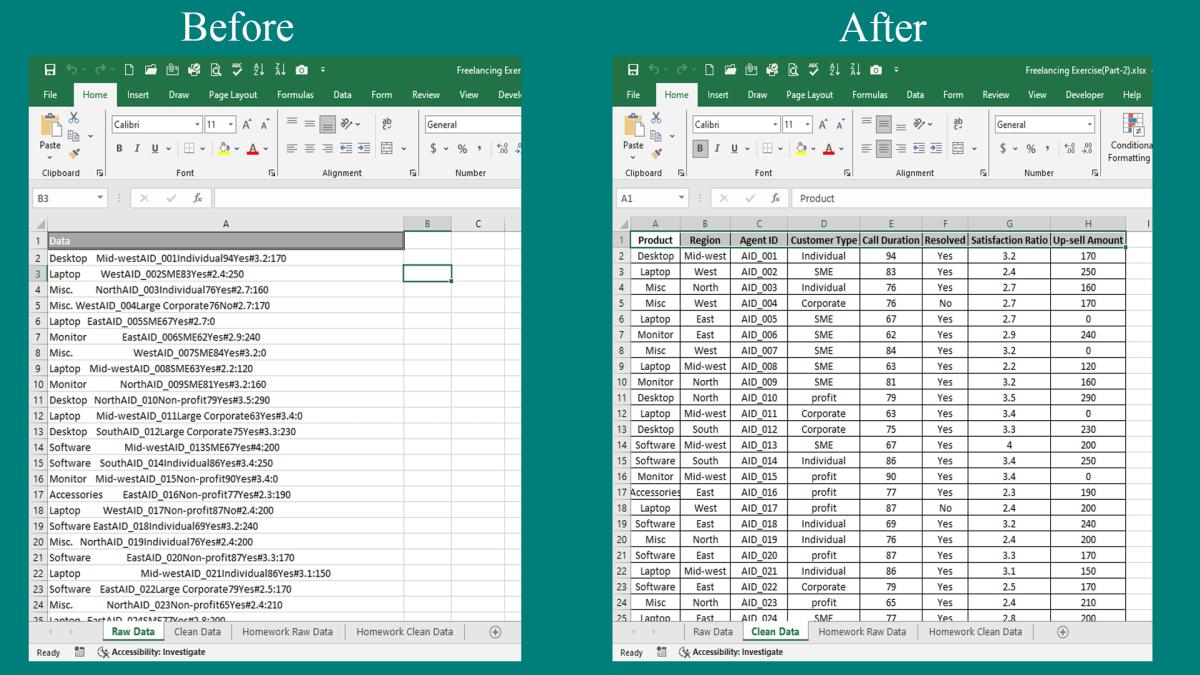The height and width of the screenshot is (675, 1200).
Task: Click the Cut scissors icon in After window
Action: (x=657, y=118)
